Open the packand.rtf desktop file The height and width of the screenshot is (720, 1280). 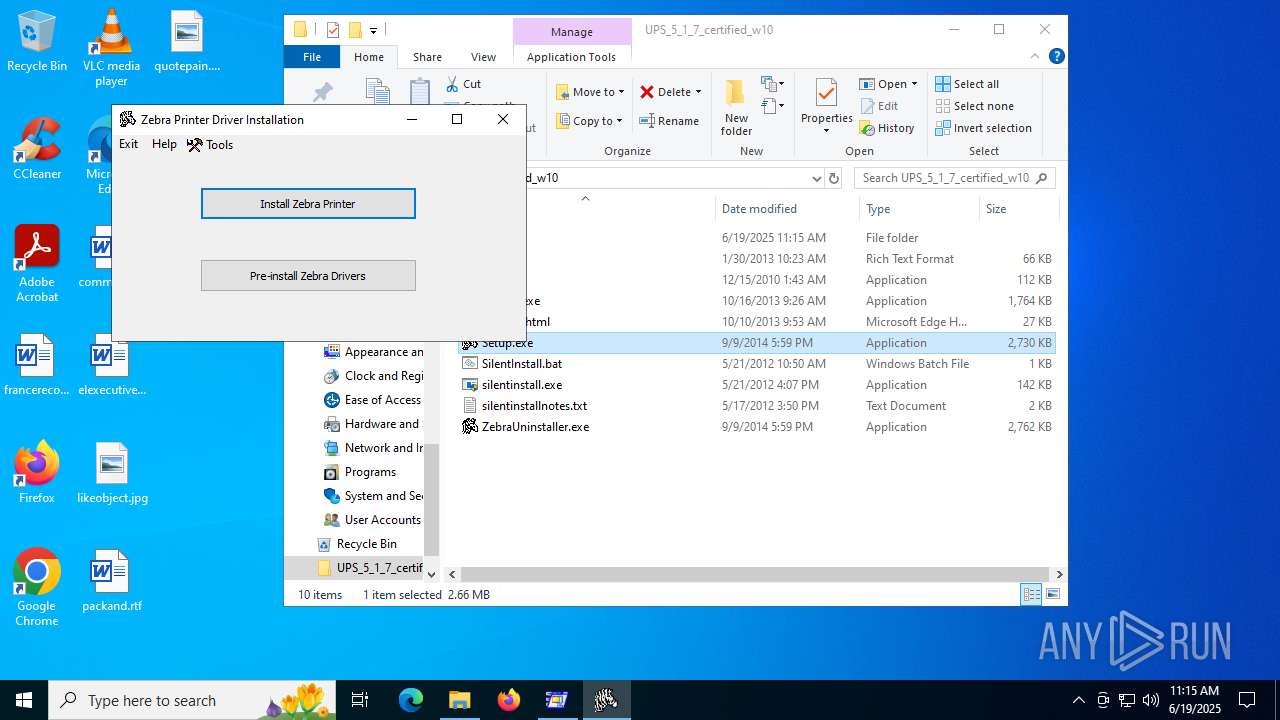point(112,580)
